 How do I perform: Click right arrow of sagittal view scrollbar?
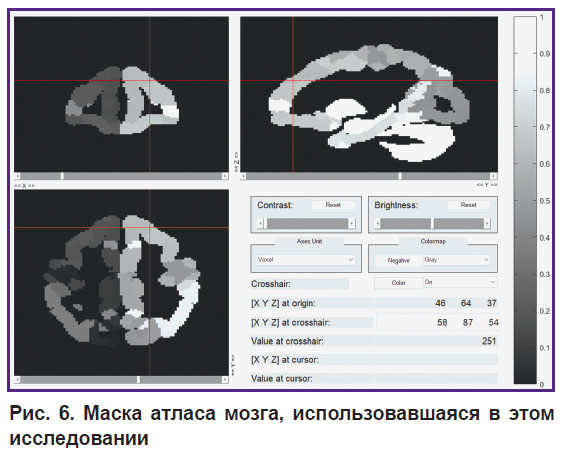[494, 176]
